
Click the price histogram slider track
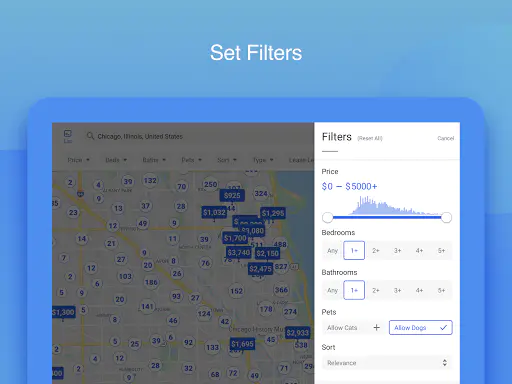point(387,217)
